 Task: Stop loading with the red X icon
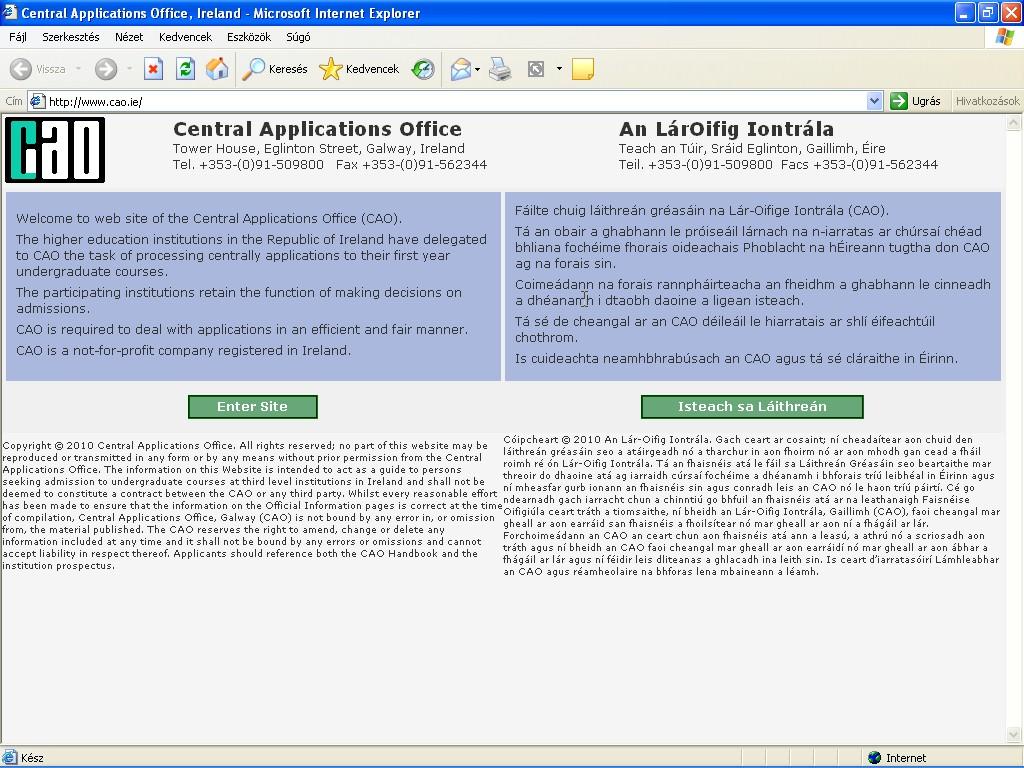click(x=153, y=69)
